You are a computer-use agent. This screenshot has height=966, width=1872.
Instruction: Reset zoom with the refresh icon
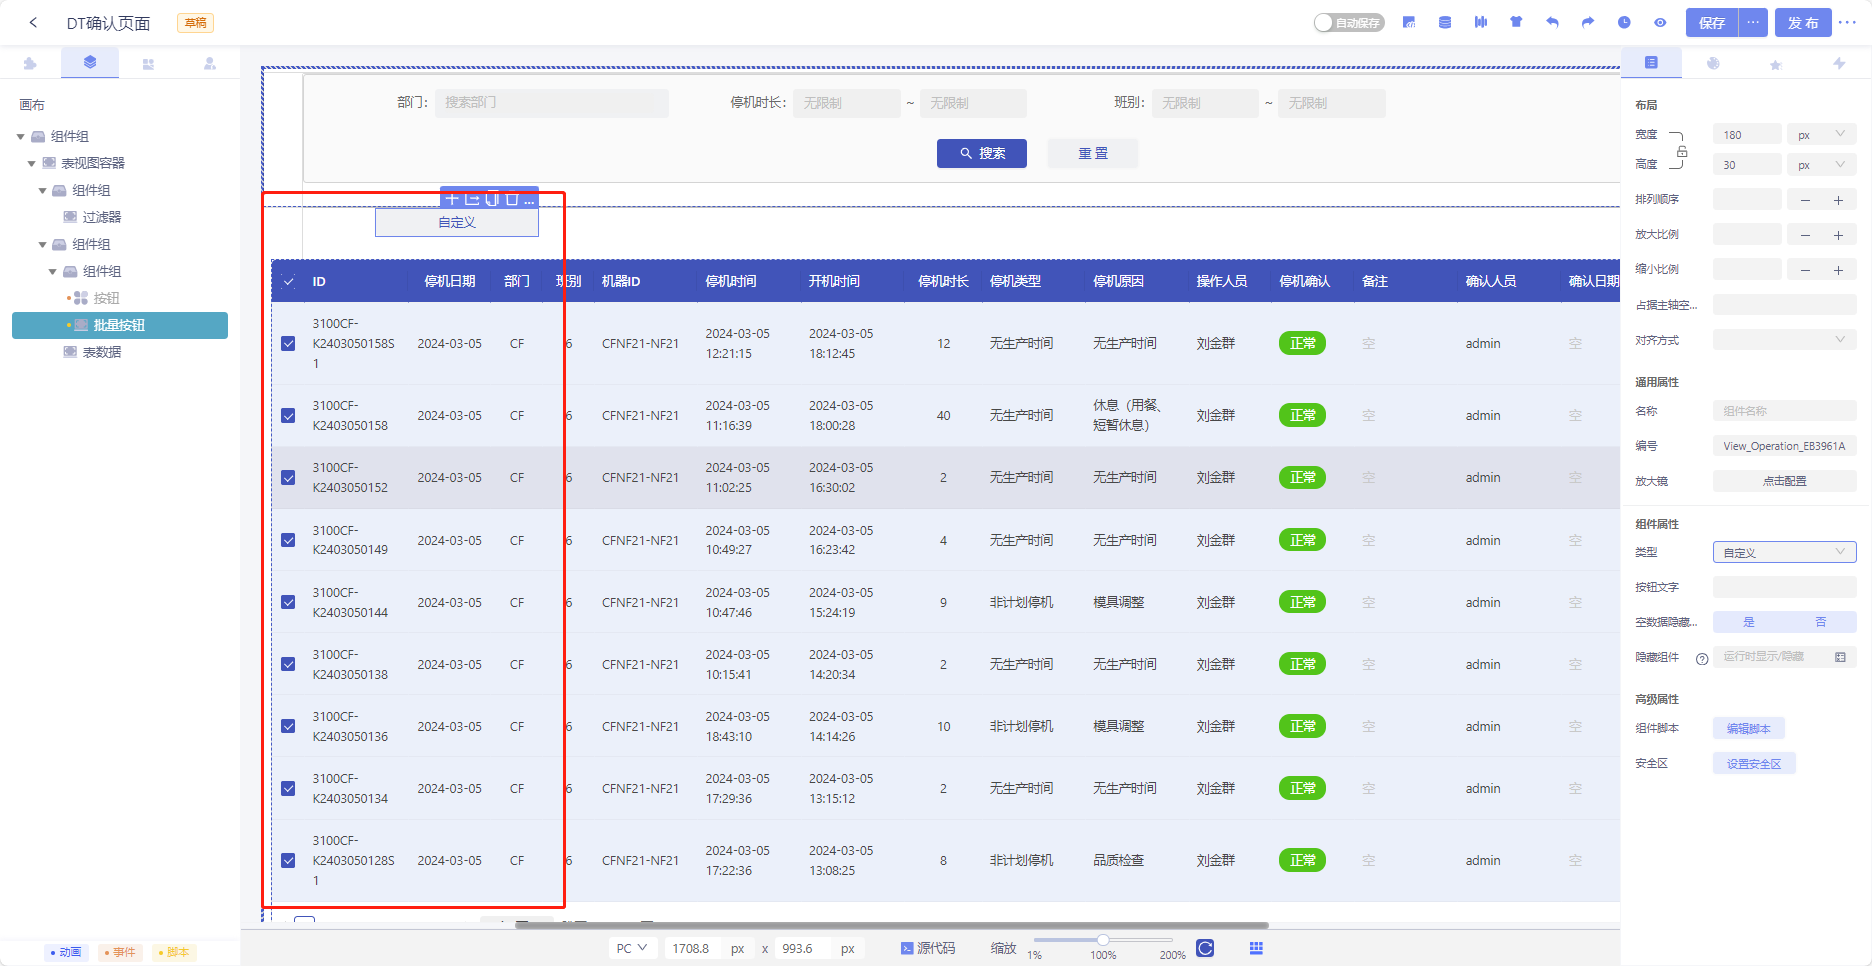pos(1205,948)
